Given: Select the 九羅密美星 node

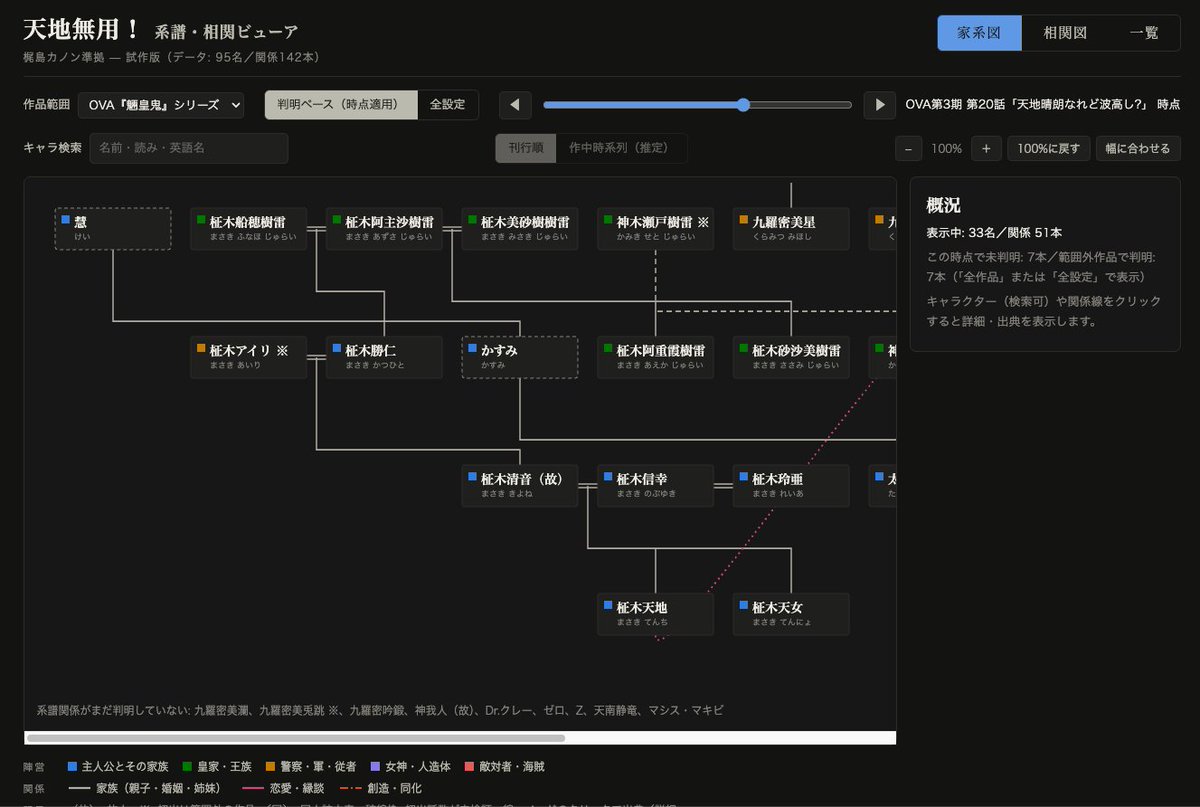Looking at the screenshot, I should 791,229.
